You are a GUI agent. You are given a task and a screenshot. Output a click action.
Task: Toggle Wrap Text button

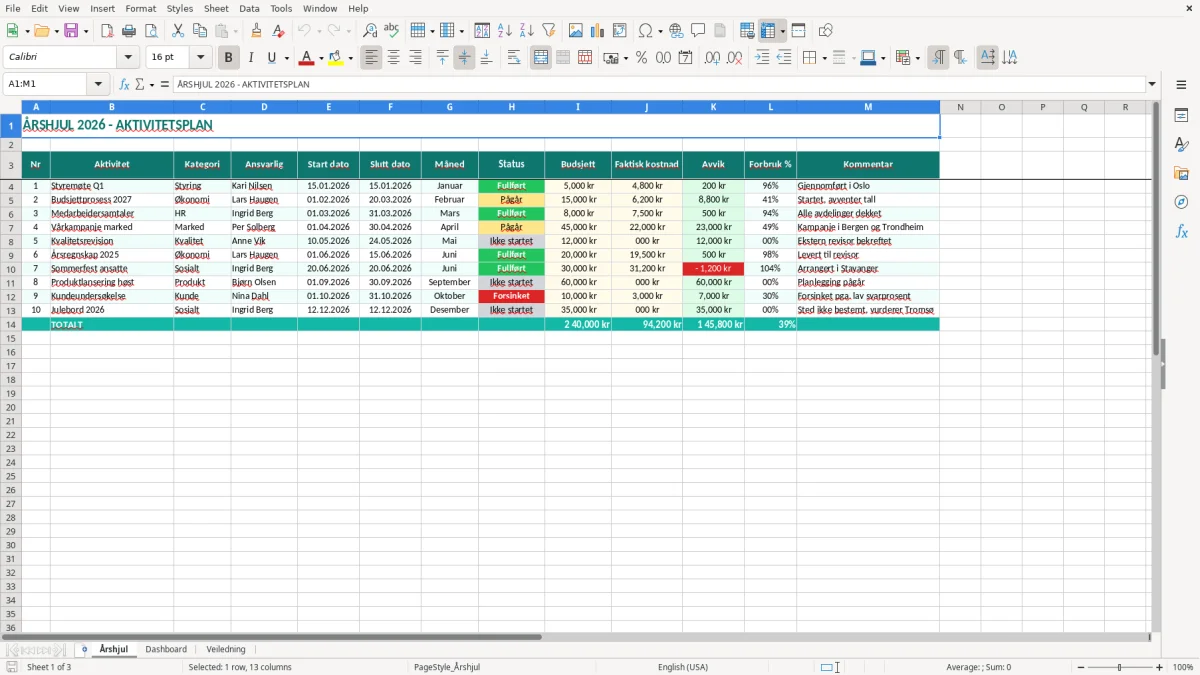click(x=514, y=58)
